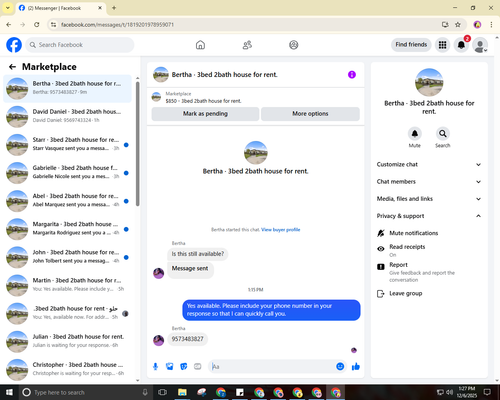Click Mark as pending button

pyautogui.click(x=205, y=114)
